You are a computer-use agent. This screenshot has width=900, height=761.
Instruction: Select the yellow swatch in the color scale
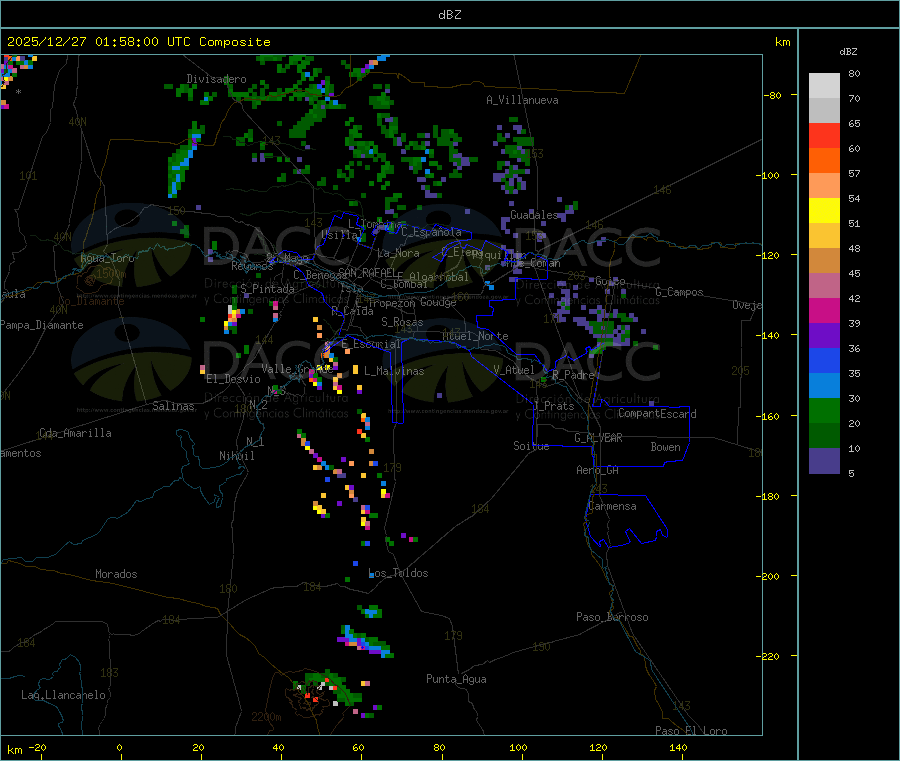coord(824,210)
